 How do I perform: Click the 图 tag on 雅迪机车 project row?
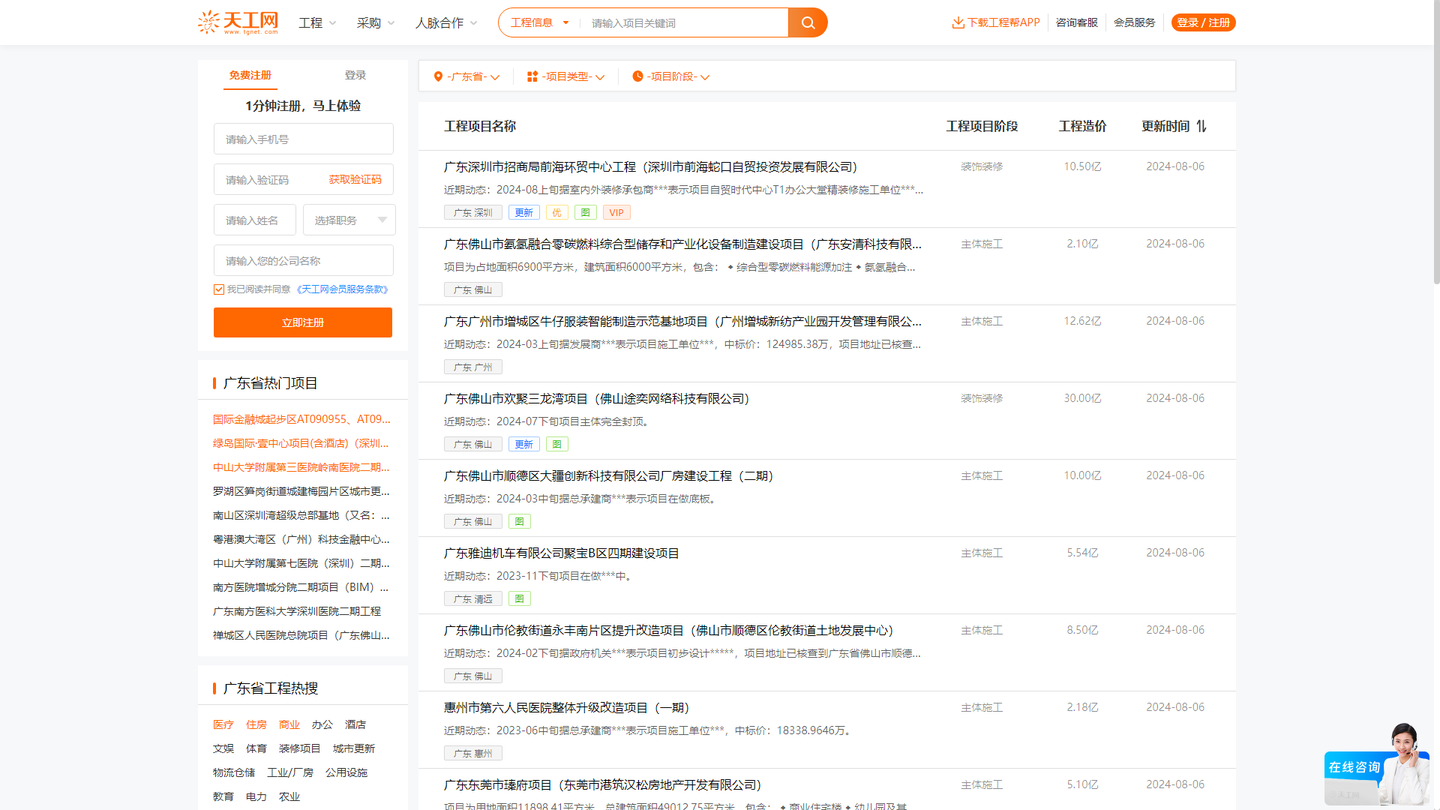point(519,599)
